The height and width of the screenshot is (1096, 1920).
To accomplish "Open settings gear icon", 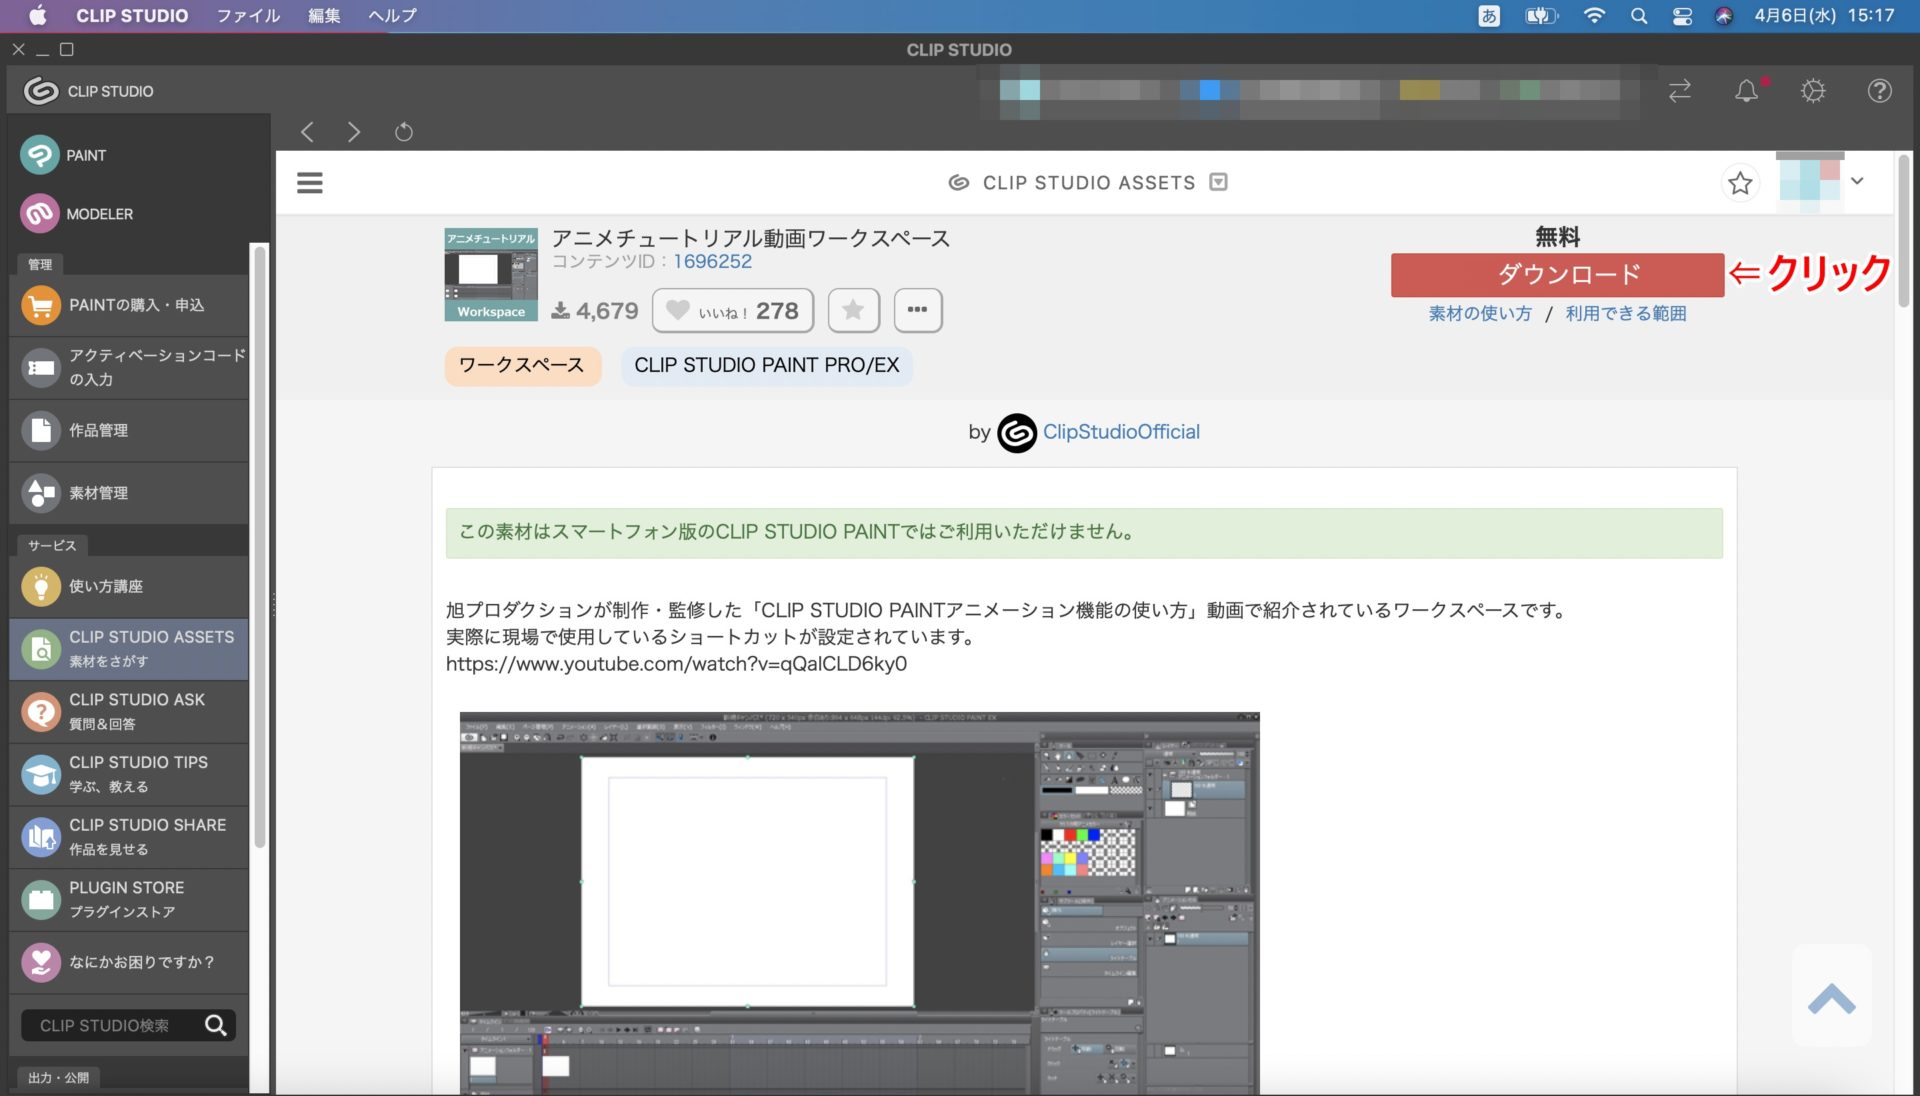I will 1813,91.
